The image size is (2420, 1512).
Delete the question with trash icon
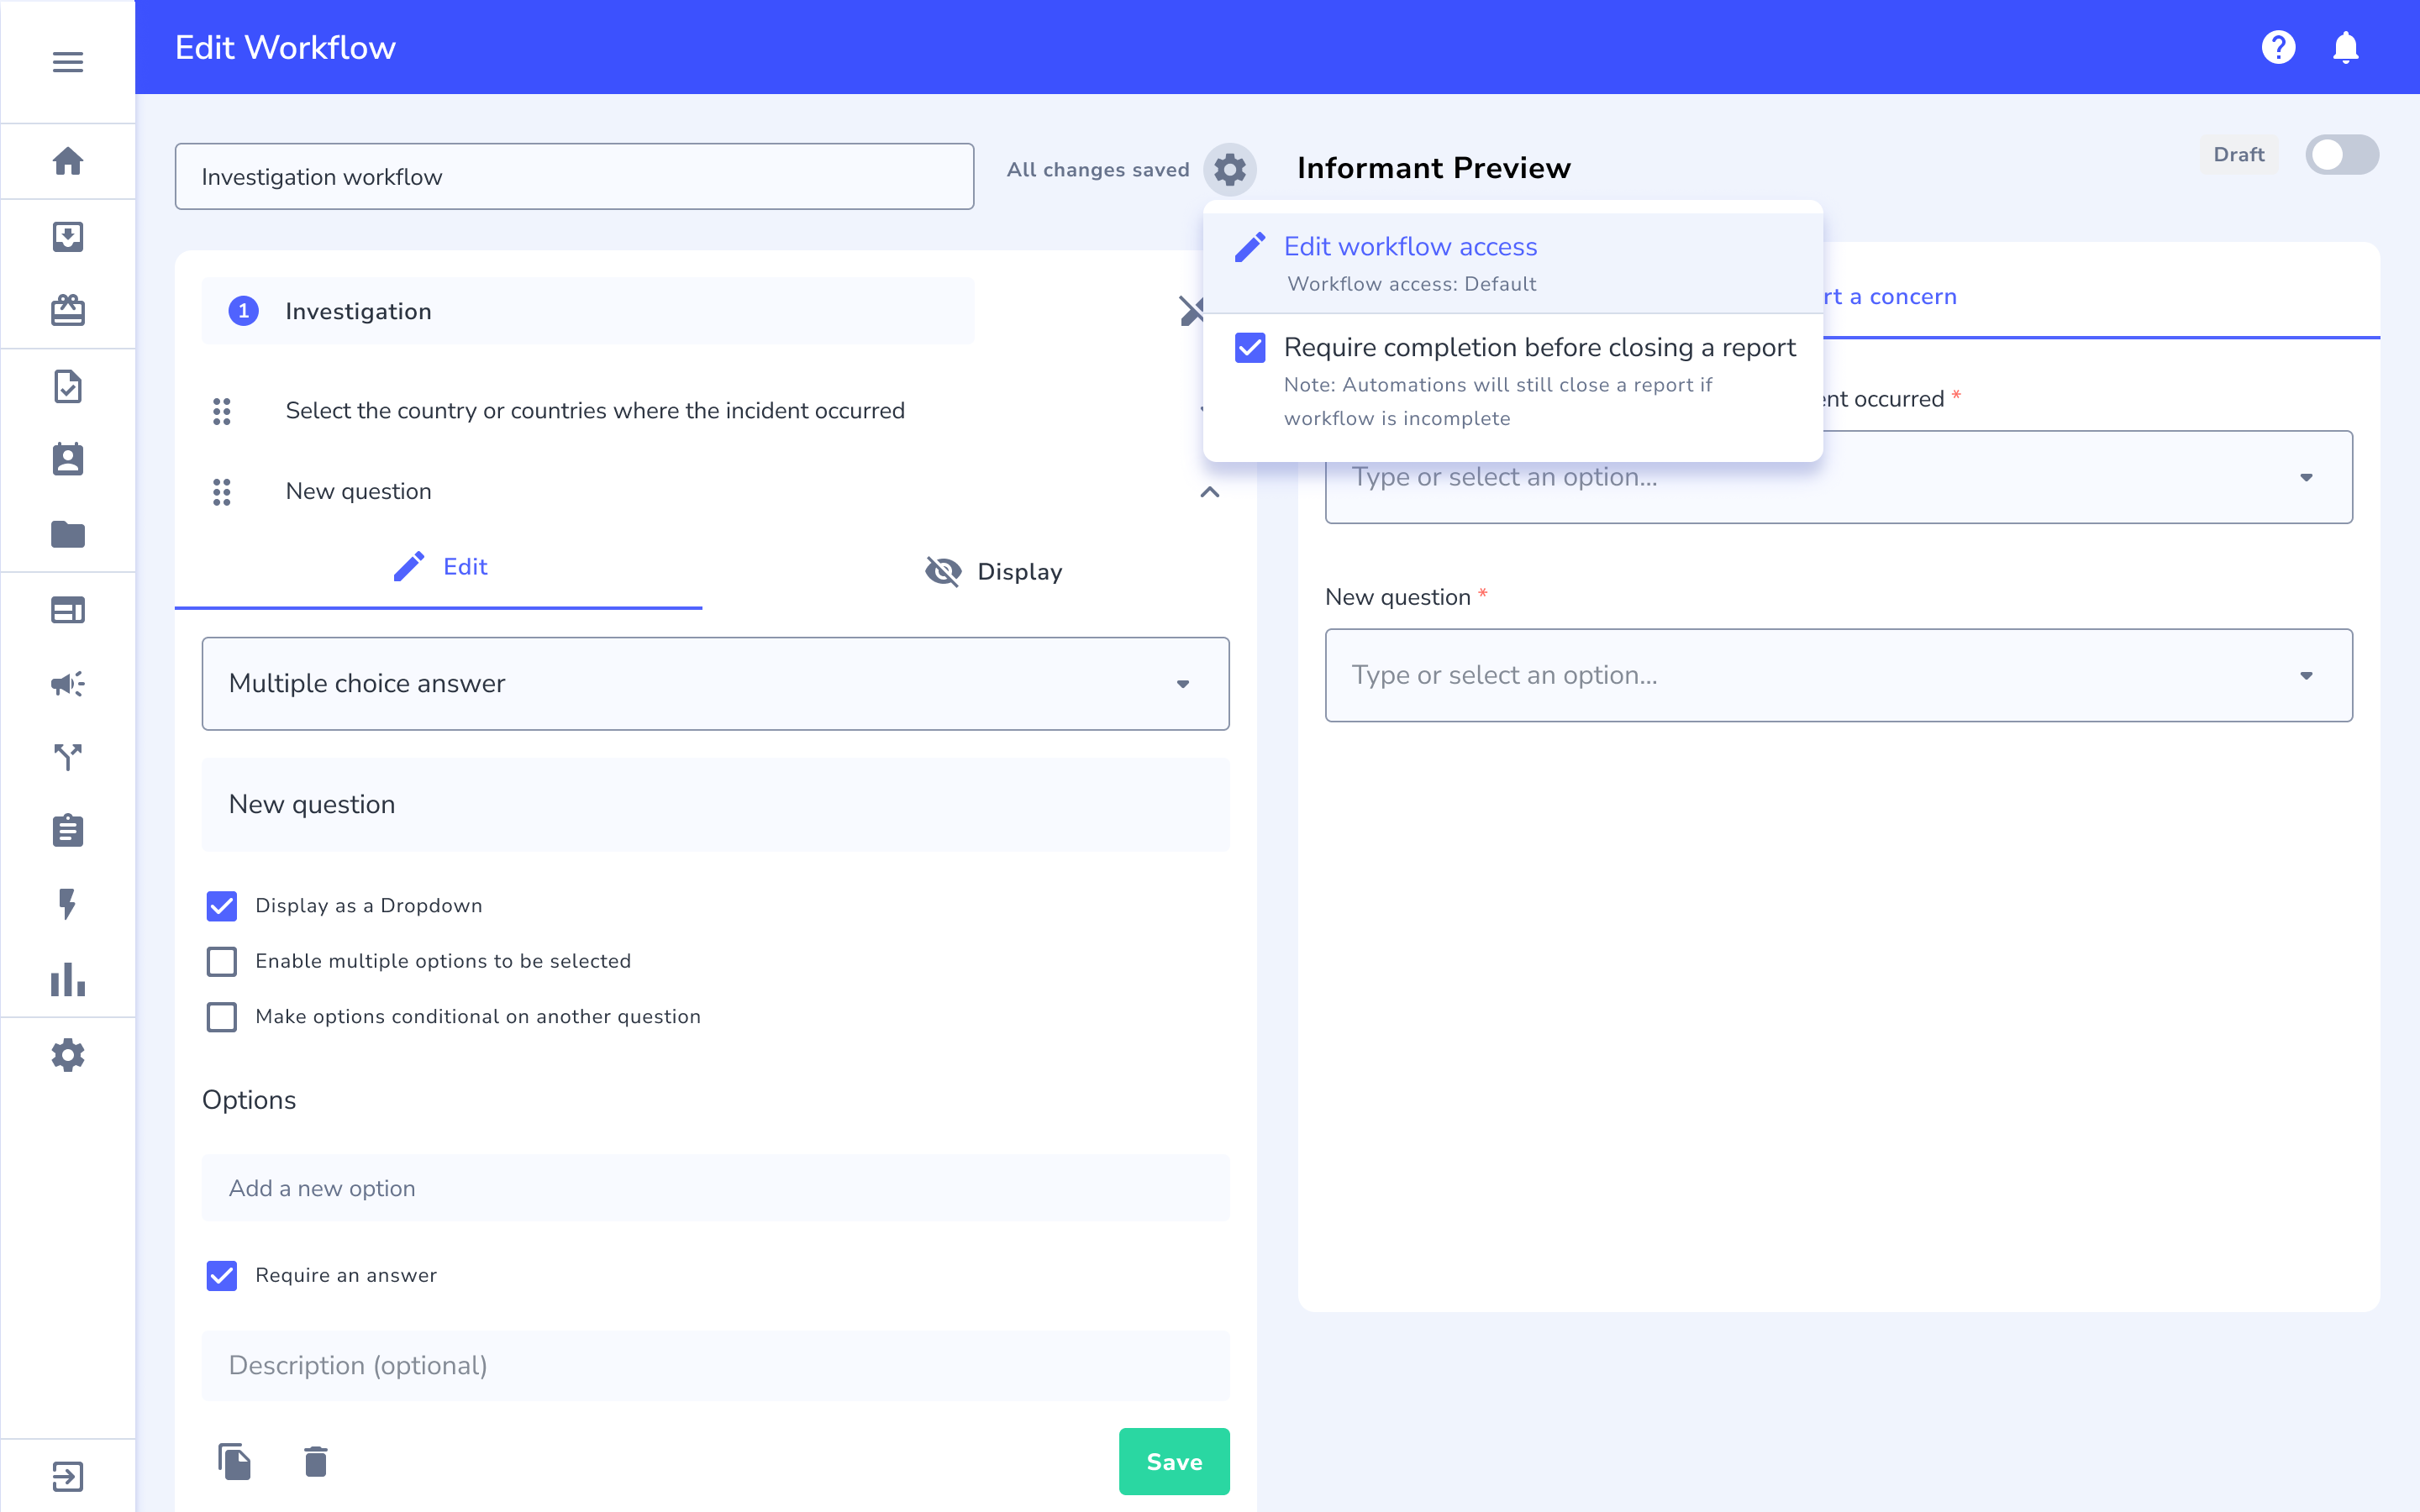(x=315, y=1461)
